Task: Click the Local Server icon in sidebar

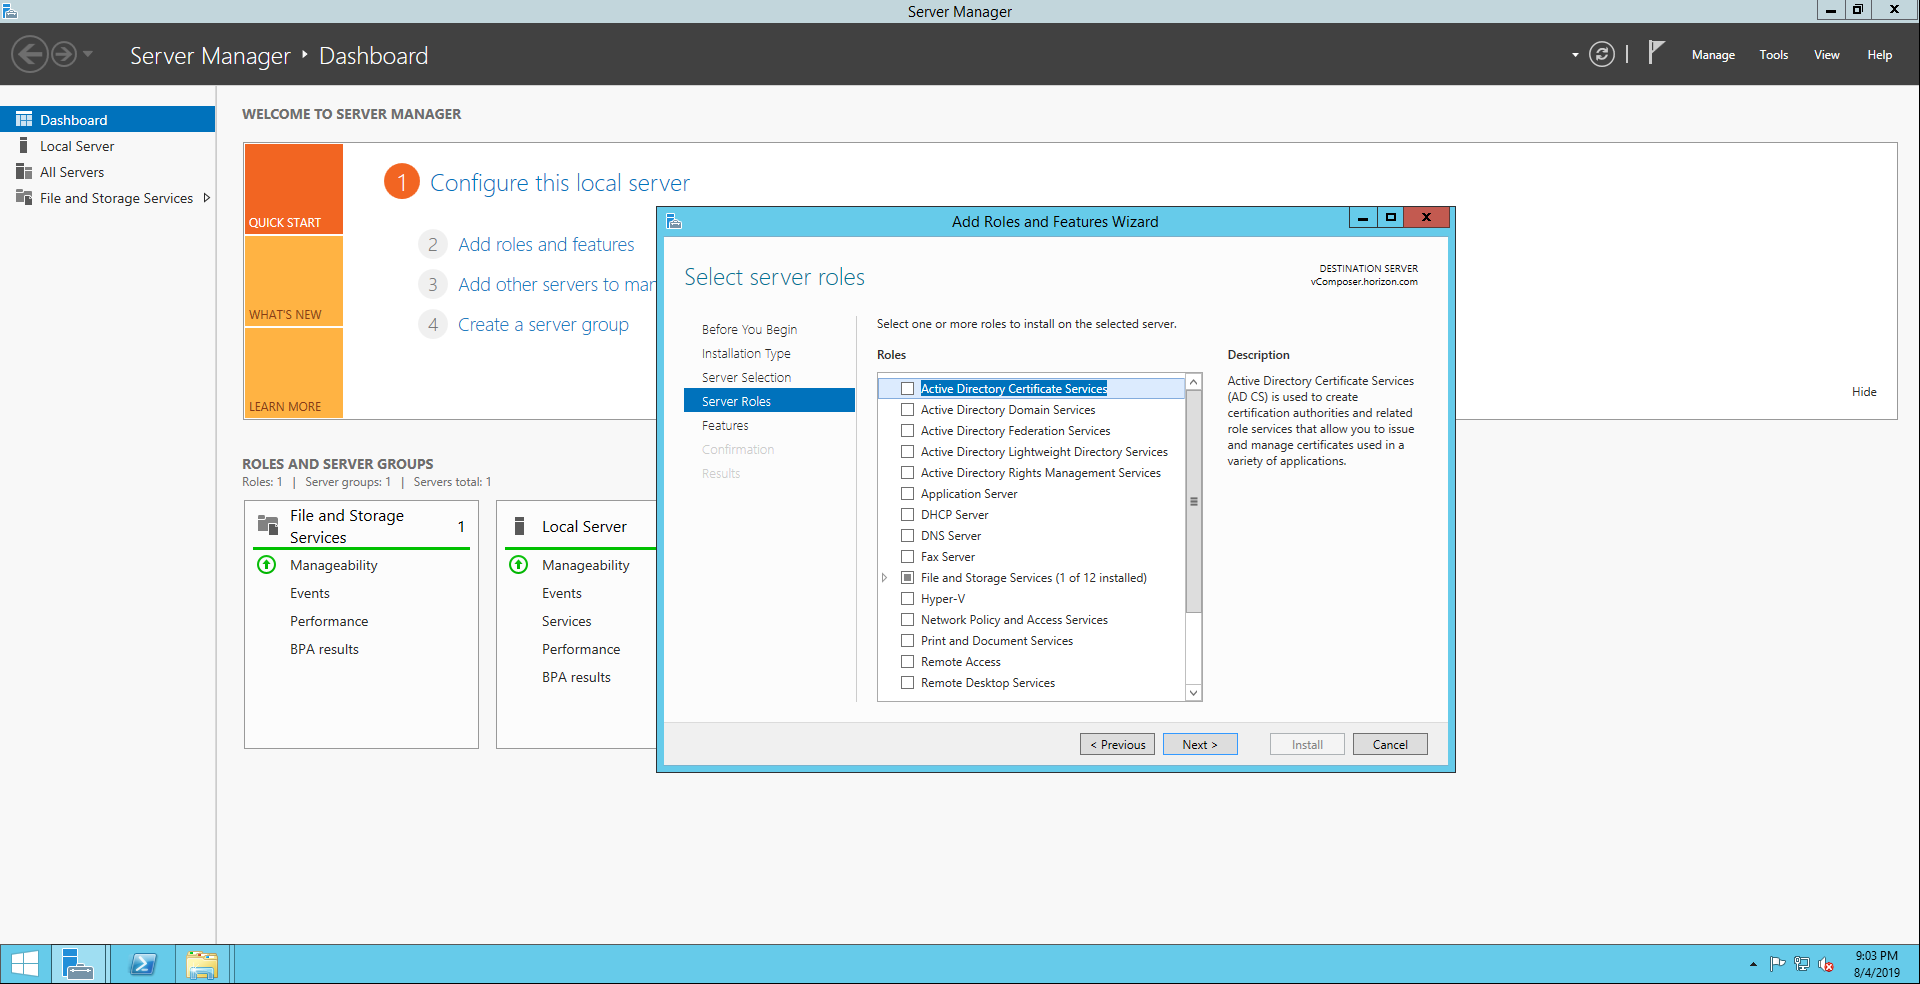Action: tap(24, 146)
